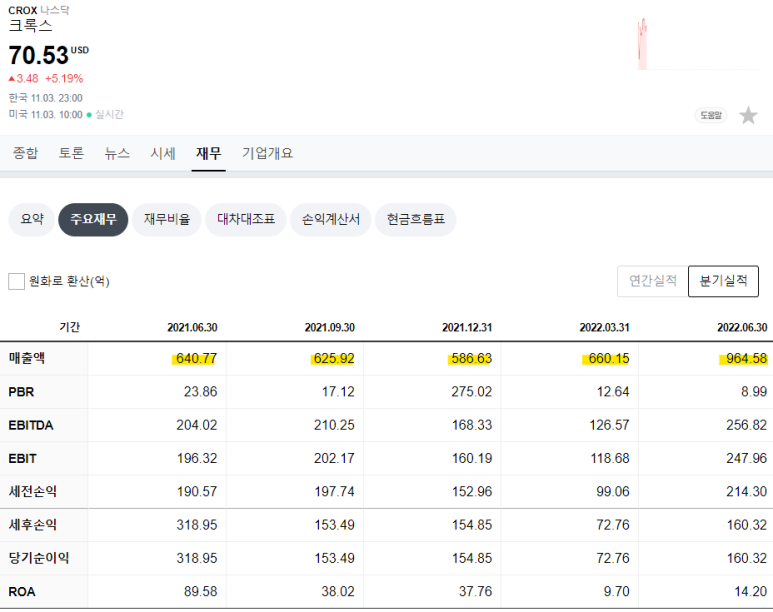Click 세전손익 value 99.06
Image resolution: width=773 pixels, height=612 pixels.
(x=613, y=492)
